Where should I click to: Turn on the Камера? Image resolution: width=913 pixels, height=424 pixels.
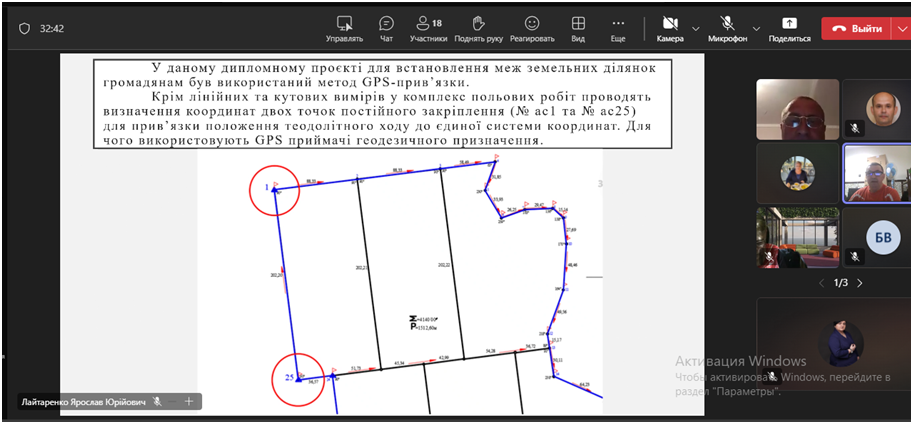669,28
